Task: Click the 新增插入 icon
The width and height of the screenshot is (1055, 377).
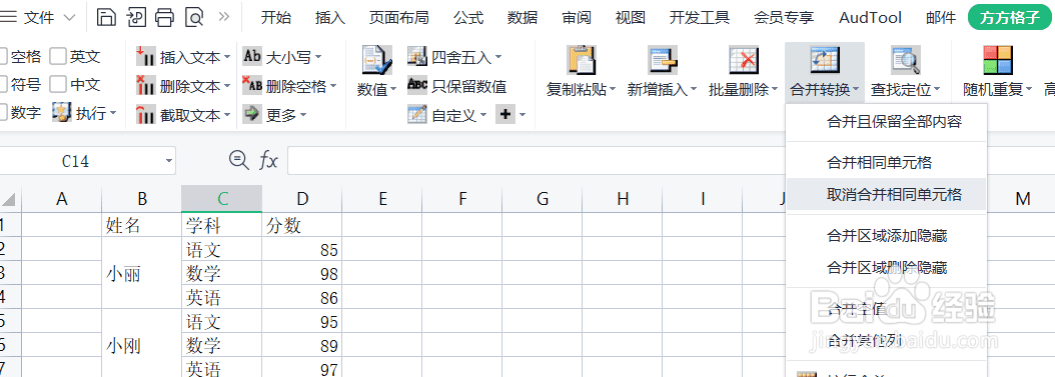Action: click(662, 60)
